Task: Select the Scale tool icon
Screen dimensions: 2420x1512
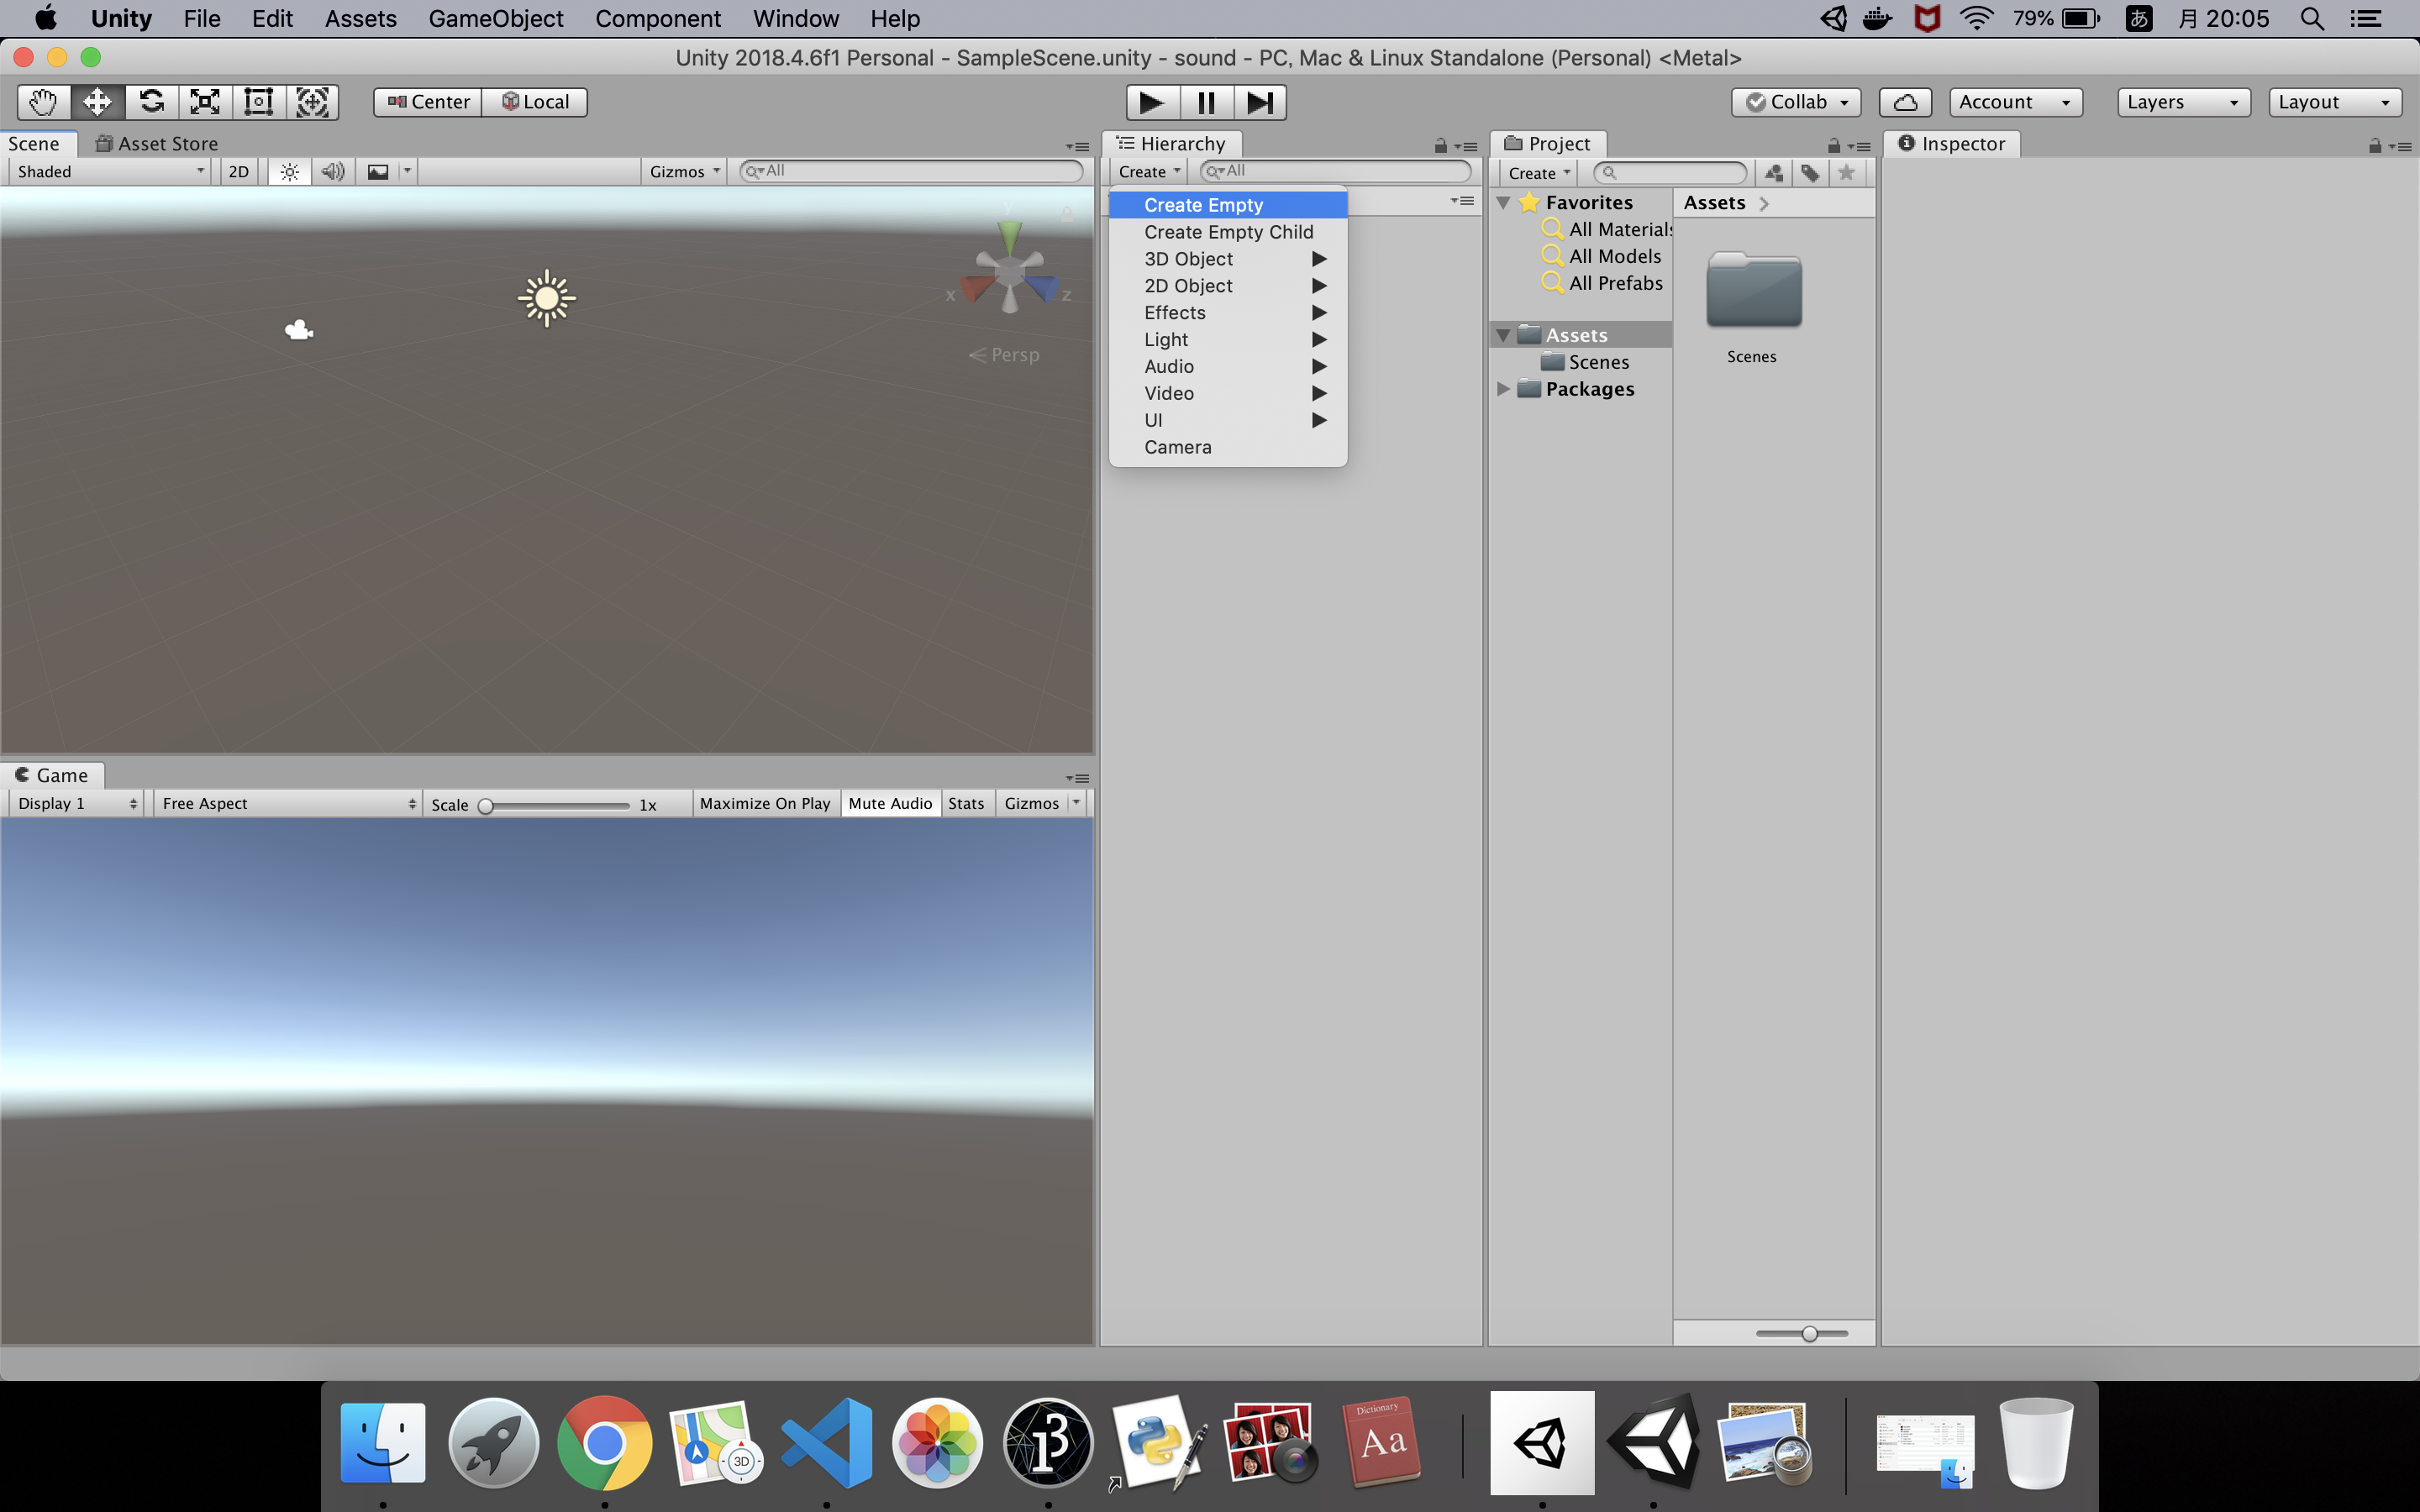Action: [x=205, y=102]
